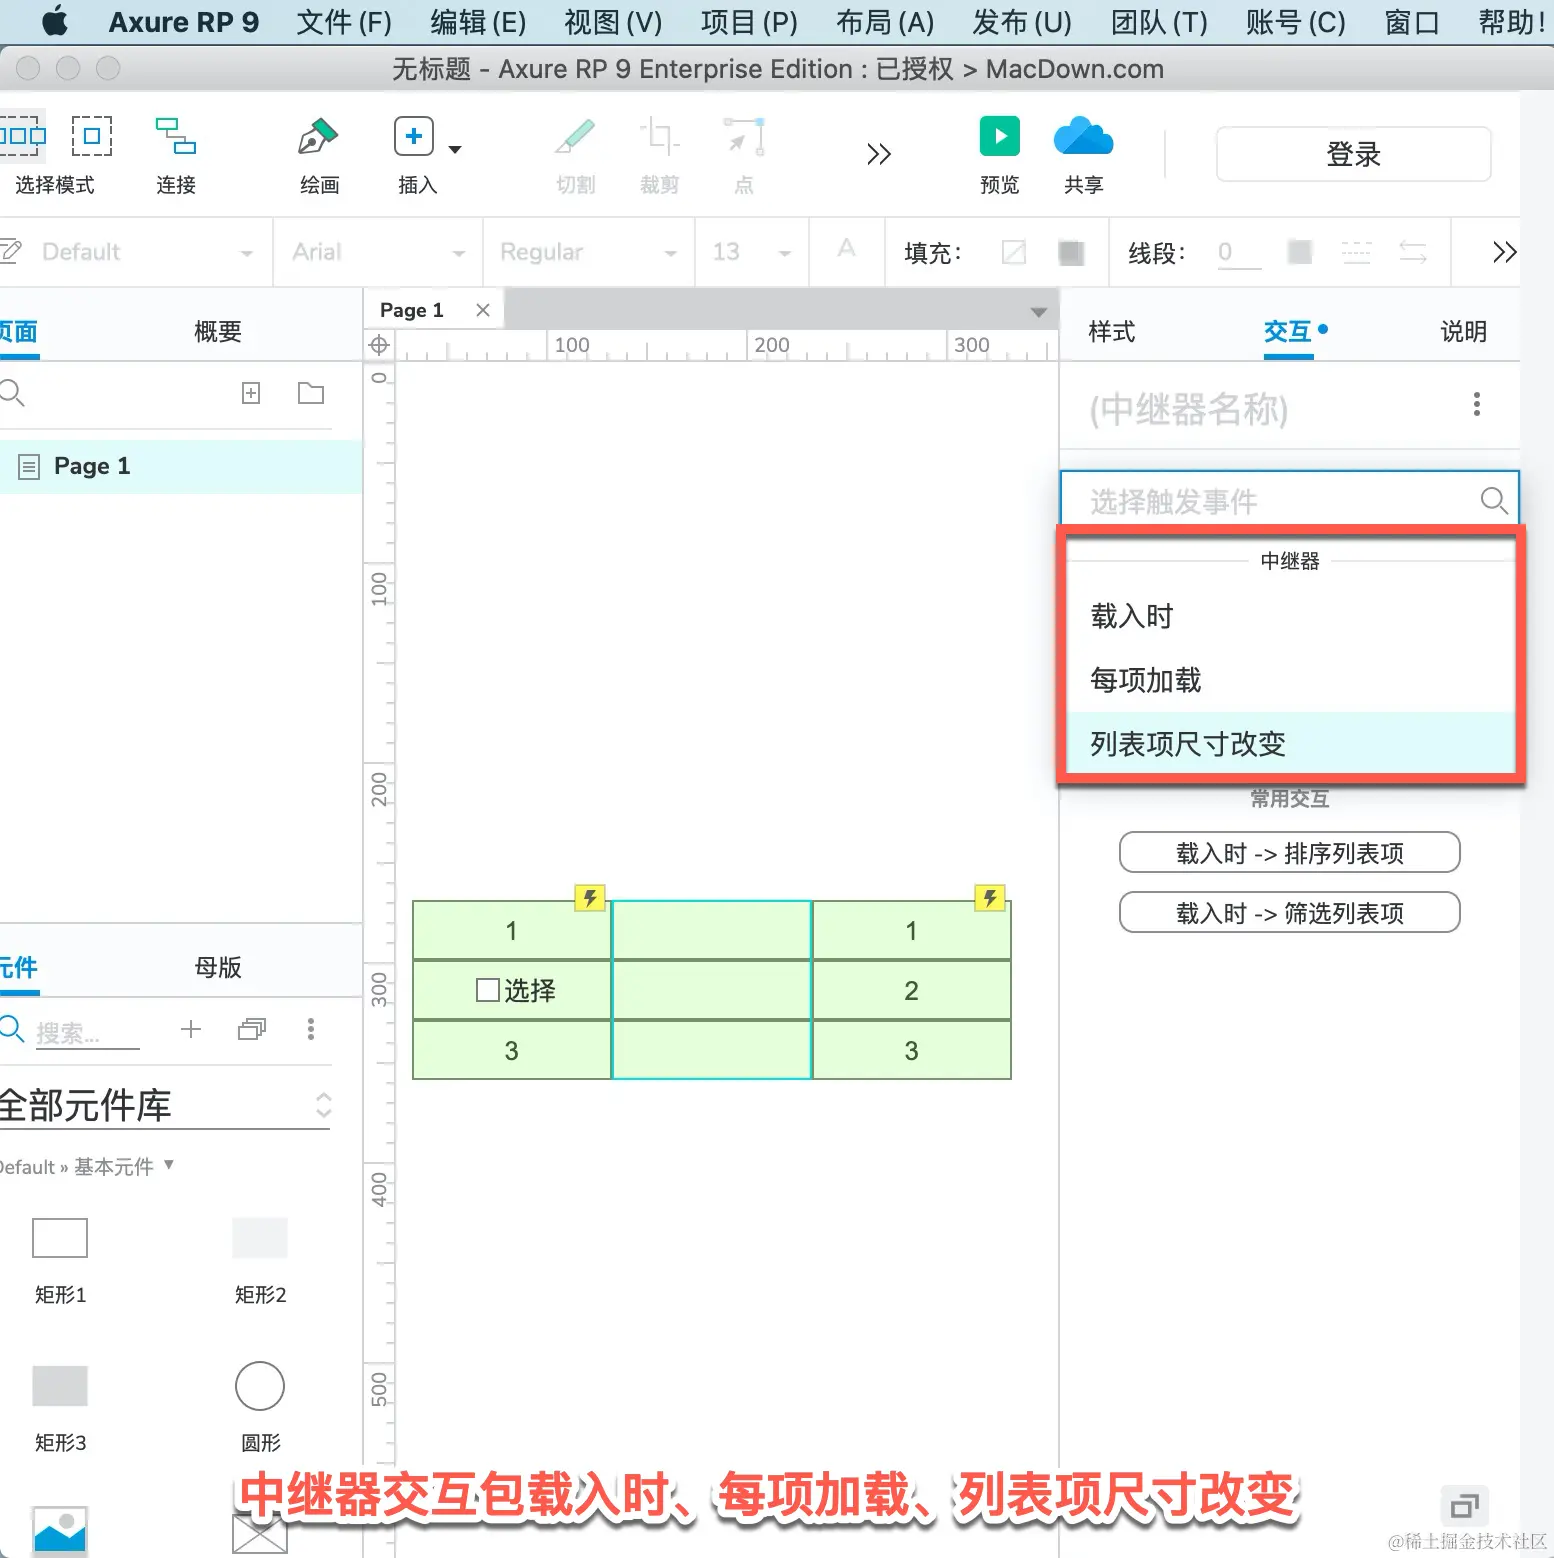Open the 文件 (F) menu

[x=344, y=22]
